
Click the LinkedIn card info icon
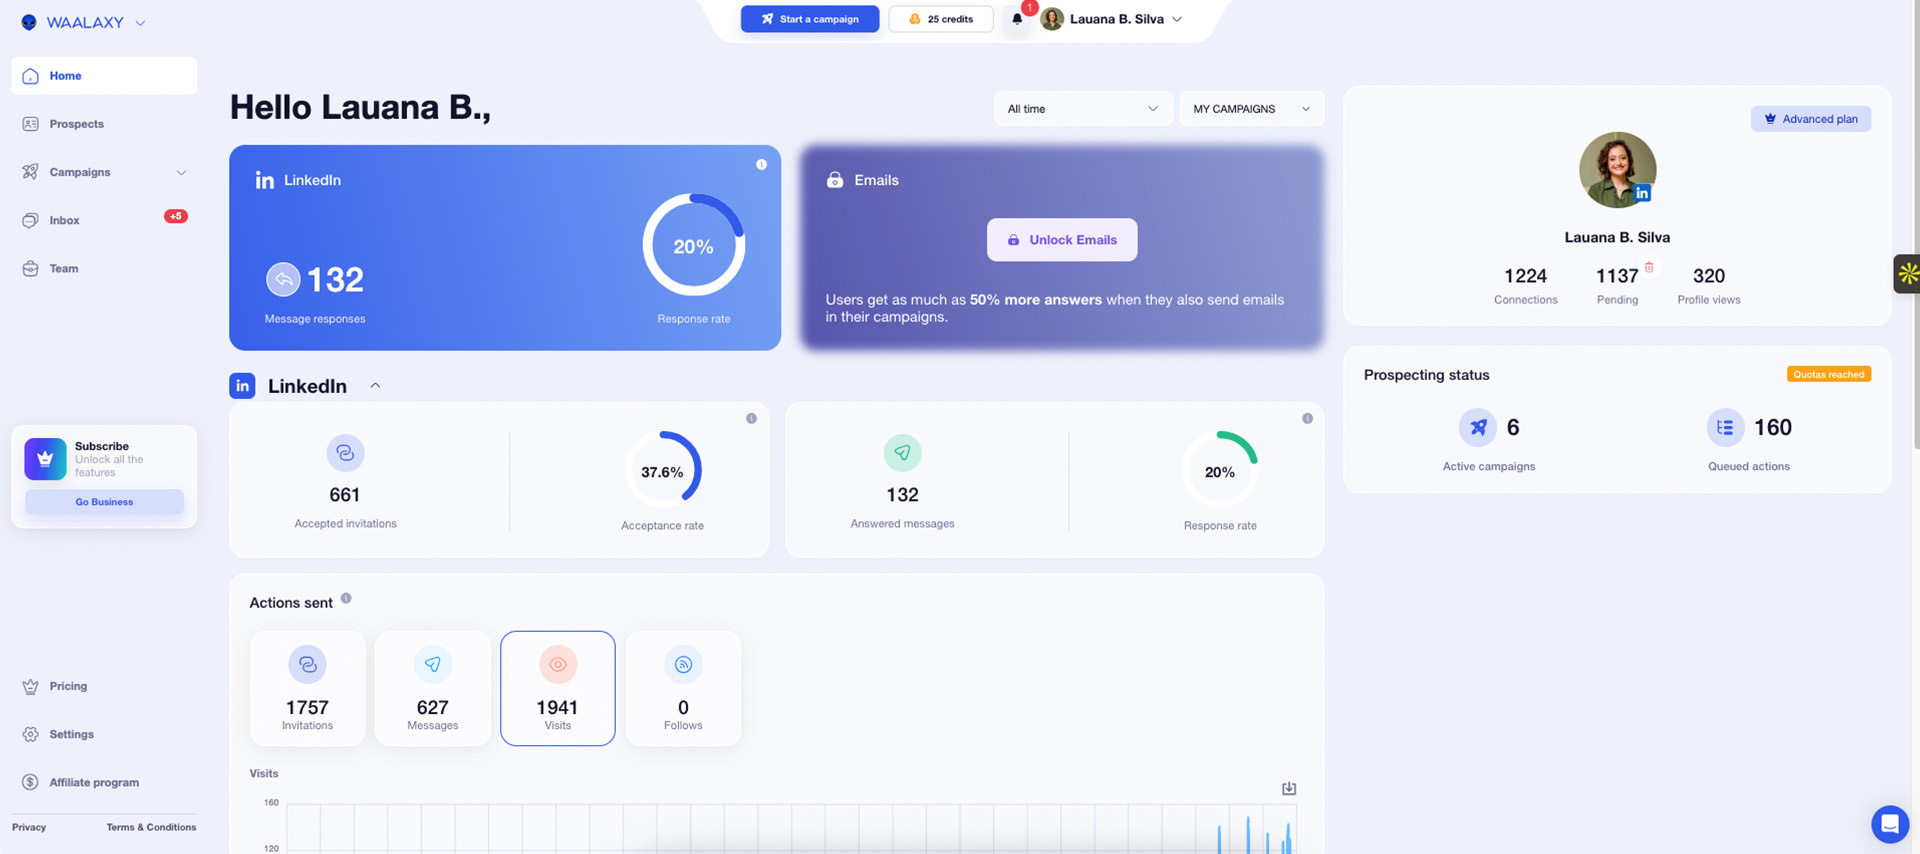(x=762, y=164)
